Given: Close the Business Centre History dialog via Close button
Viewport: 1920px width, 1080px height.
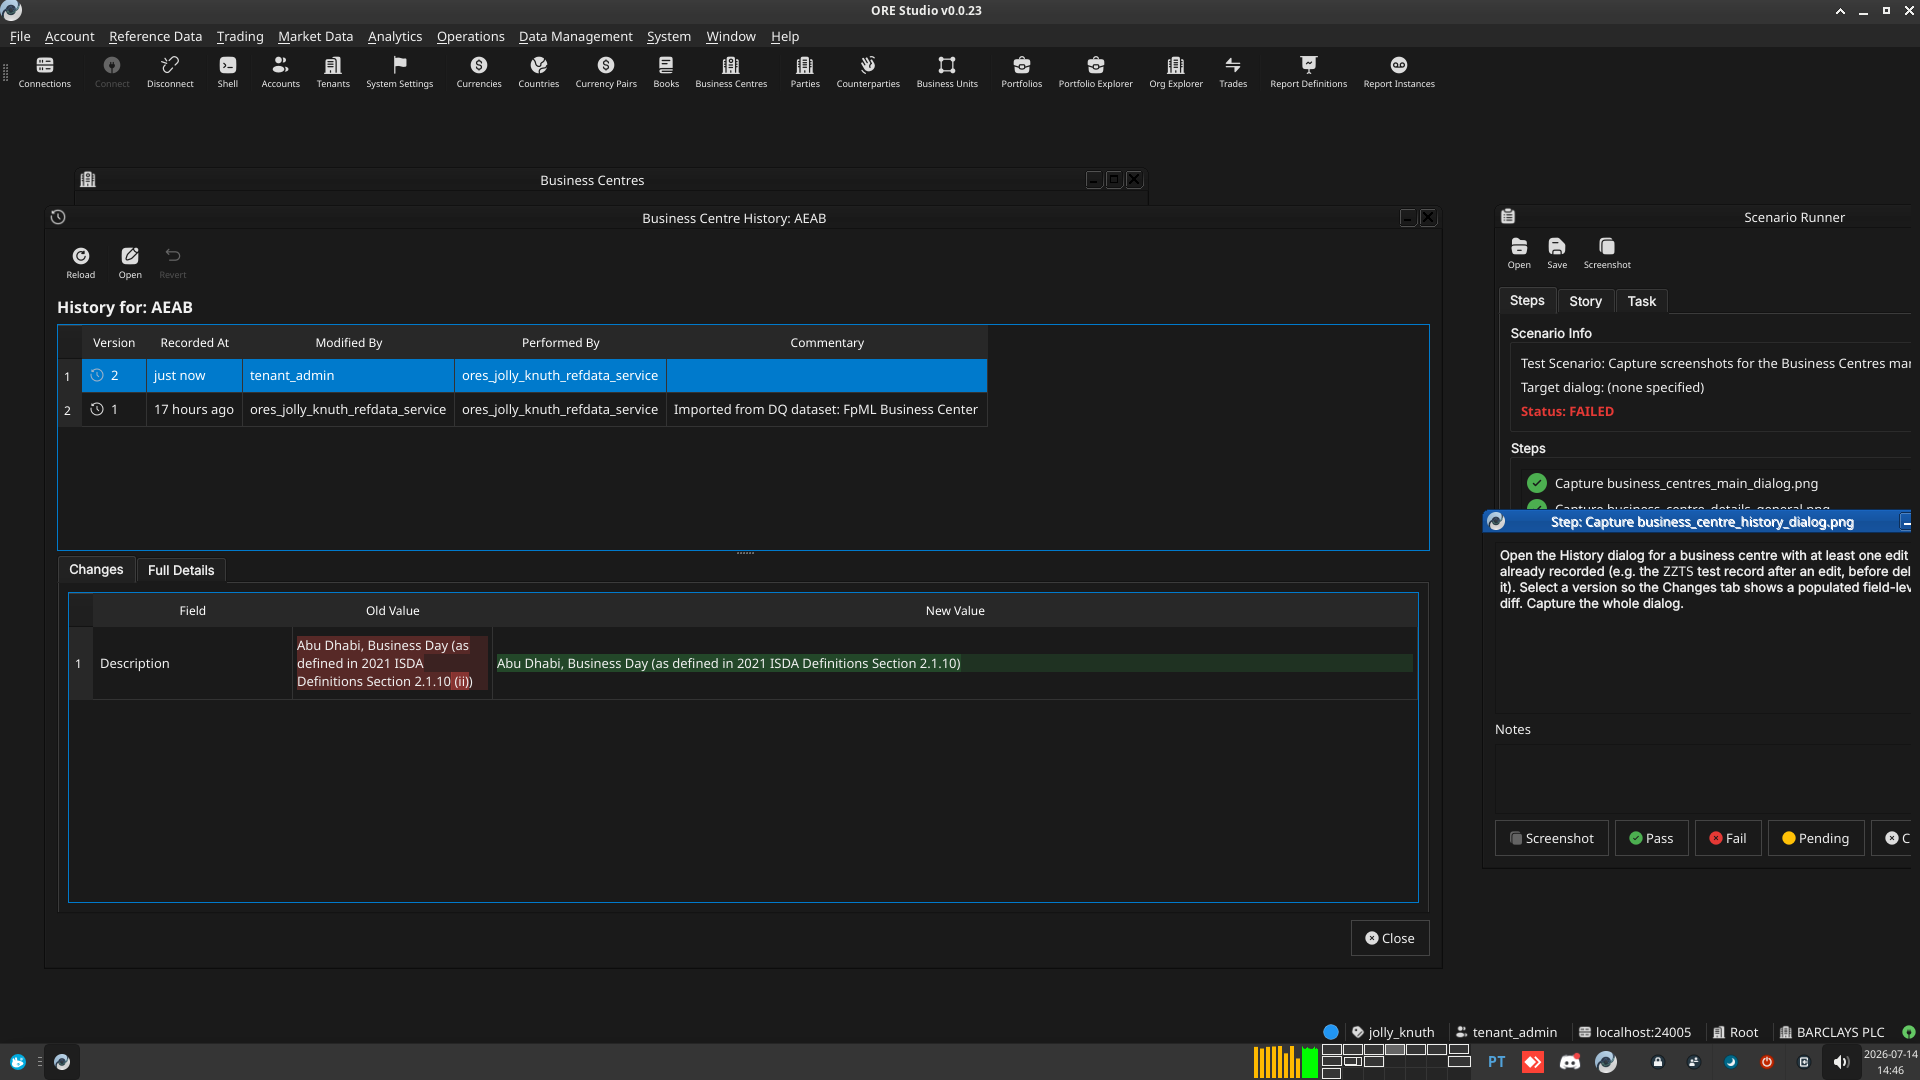Looking at the screenshot, I should [1390, 938].
